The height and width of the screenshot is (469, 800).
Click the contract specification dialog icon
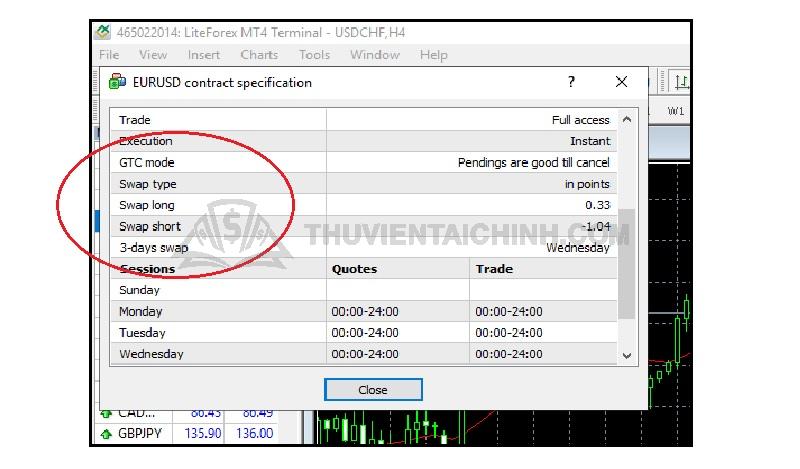pyautogui.click(x=117, y=82)
